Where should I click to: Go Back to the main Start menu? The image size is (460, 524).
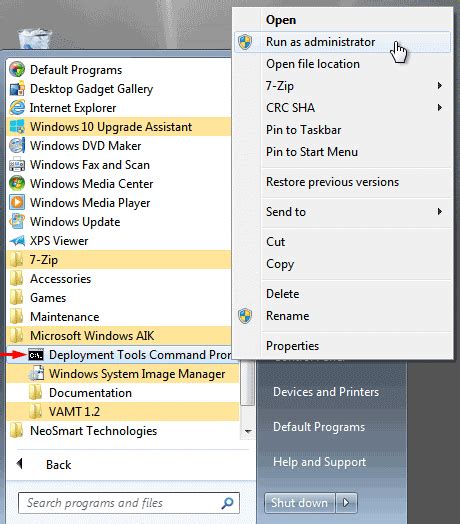(59, 465)
